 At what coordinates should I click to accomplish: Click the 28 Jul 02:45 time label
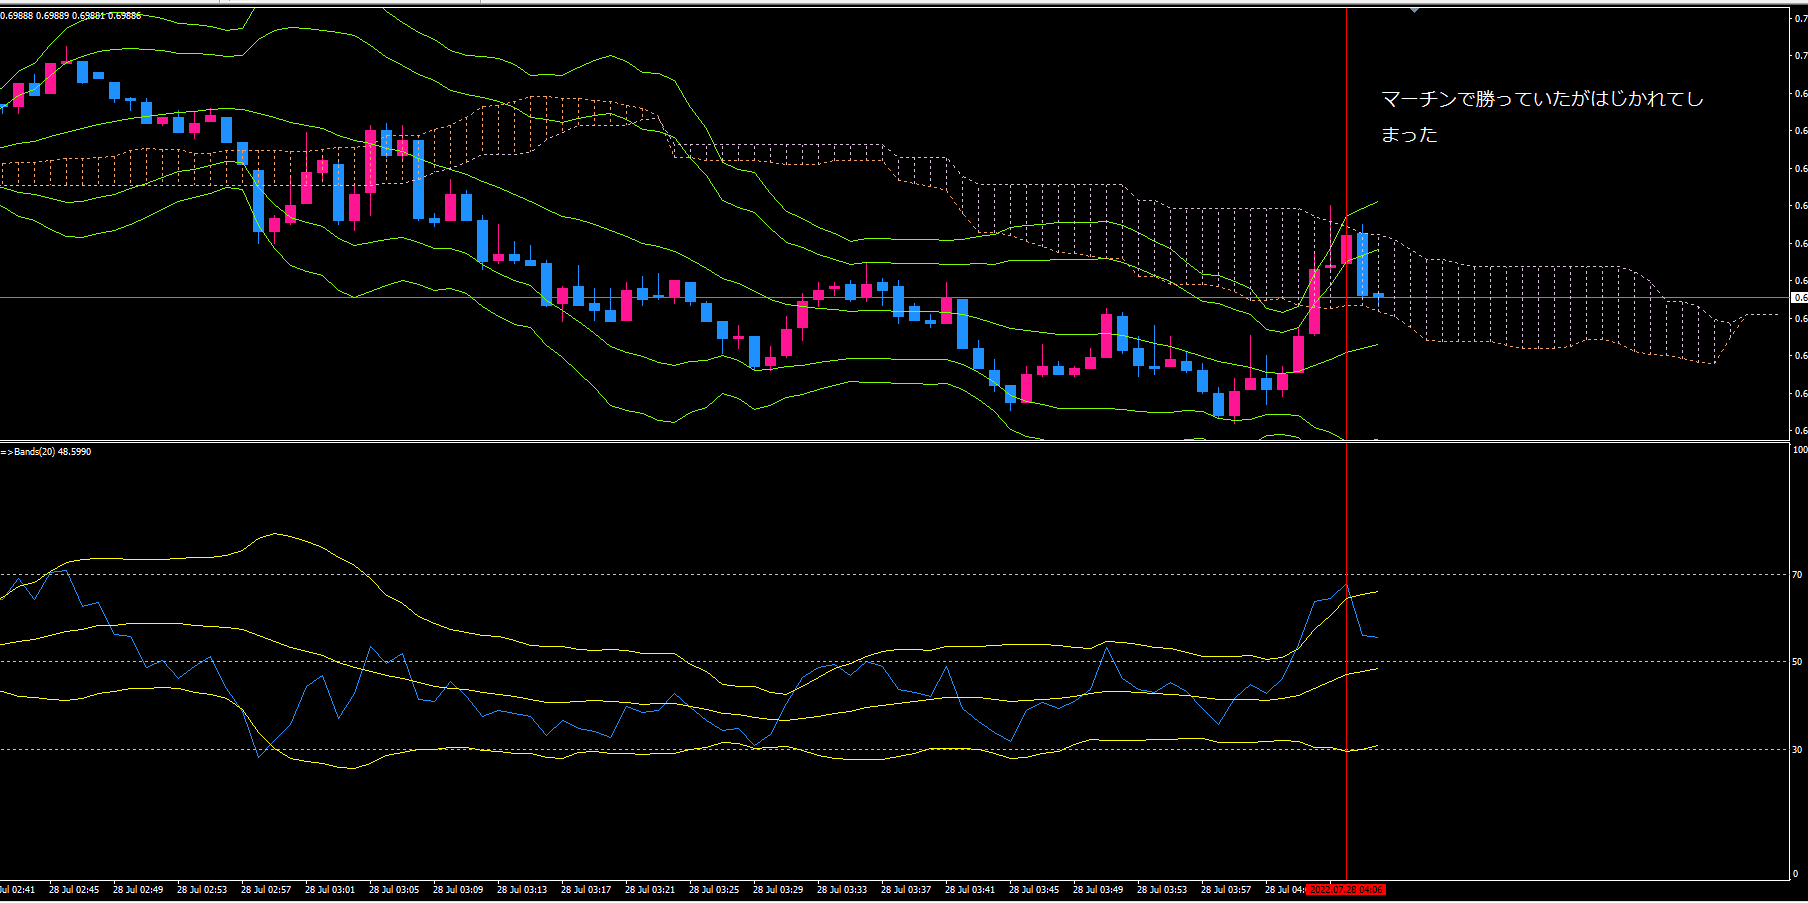pos(74,889)
